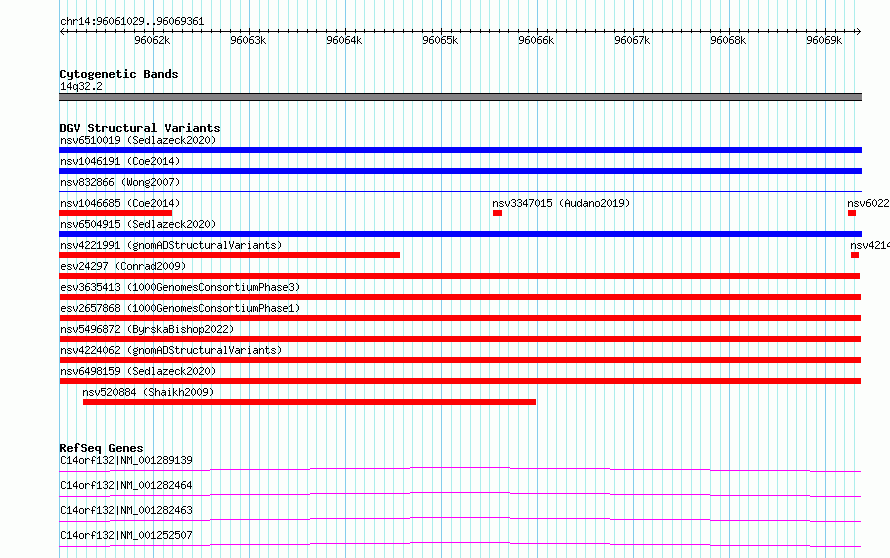Open the nsv6498159 (Sedlazeck2020) label
Image resolution: width=890 pixels, height=558 pixels.
click(138, 371)
